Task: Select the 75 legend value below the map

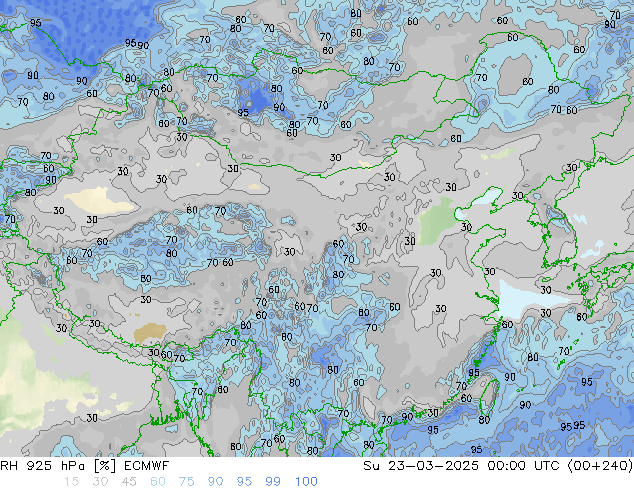Action: coord(186,482)
